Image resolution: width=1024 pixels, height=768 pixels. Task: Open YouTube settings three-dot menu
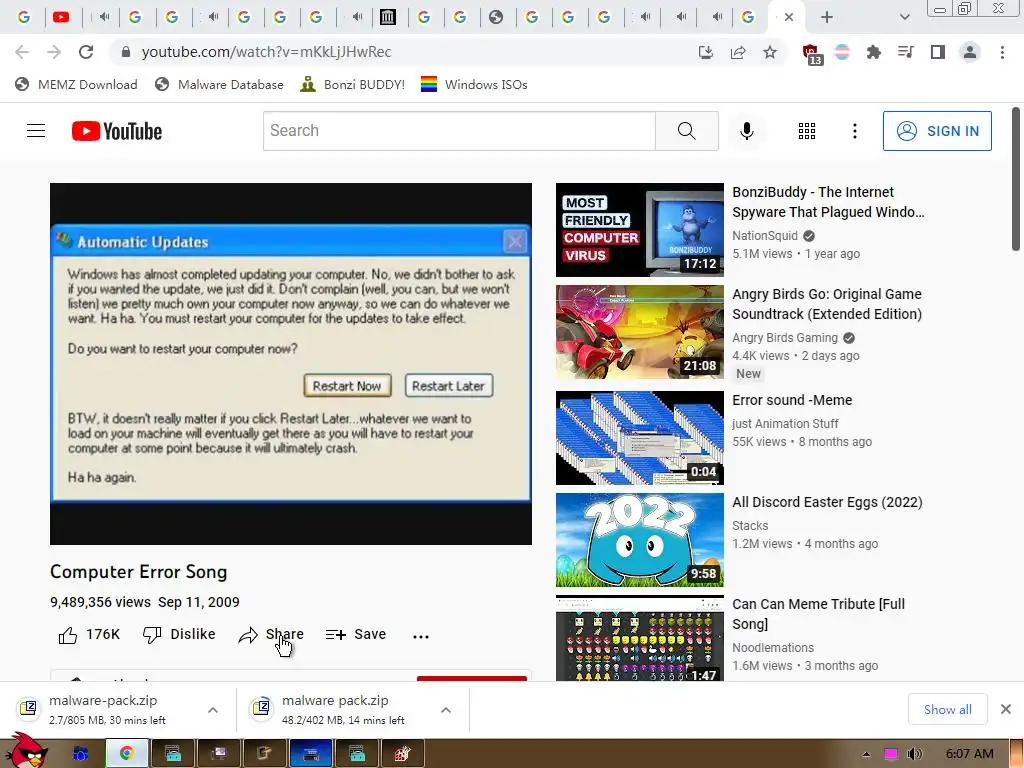(x=855, y=131)
